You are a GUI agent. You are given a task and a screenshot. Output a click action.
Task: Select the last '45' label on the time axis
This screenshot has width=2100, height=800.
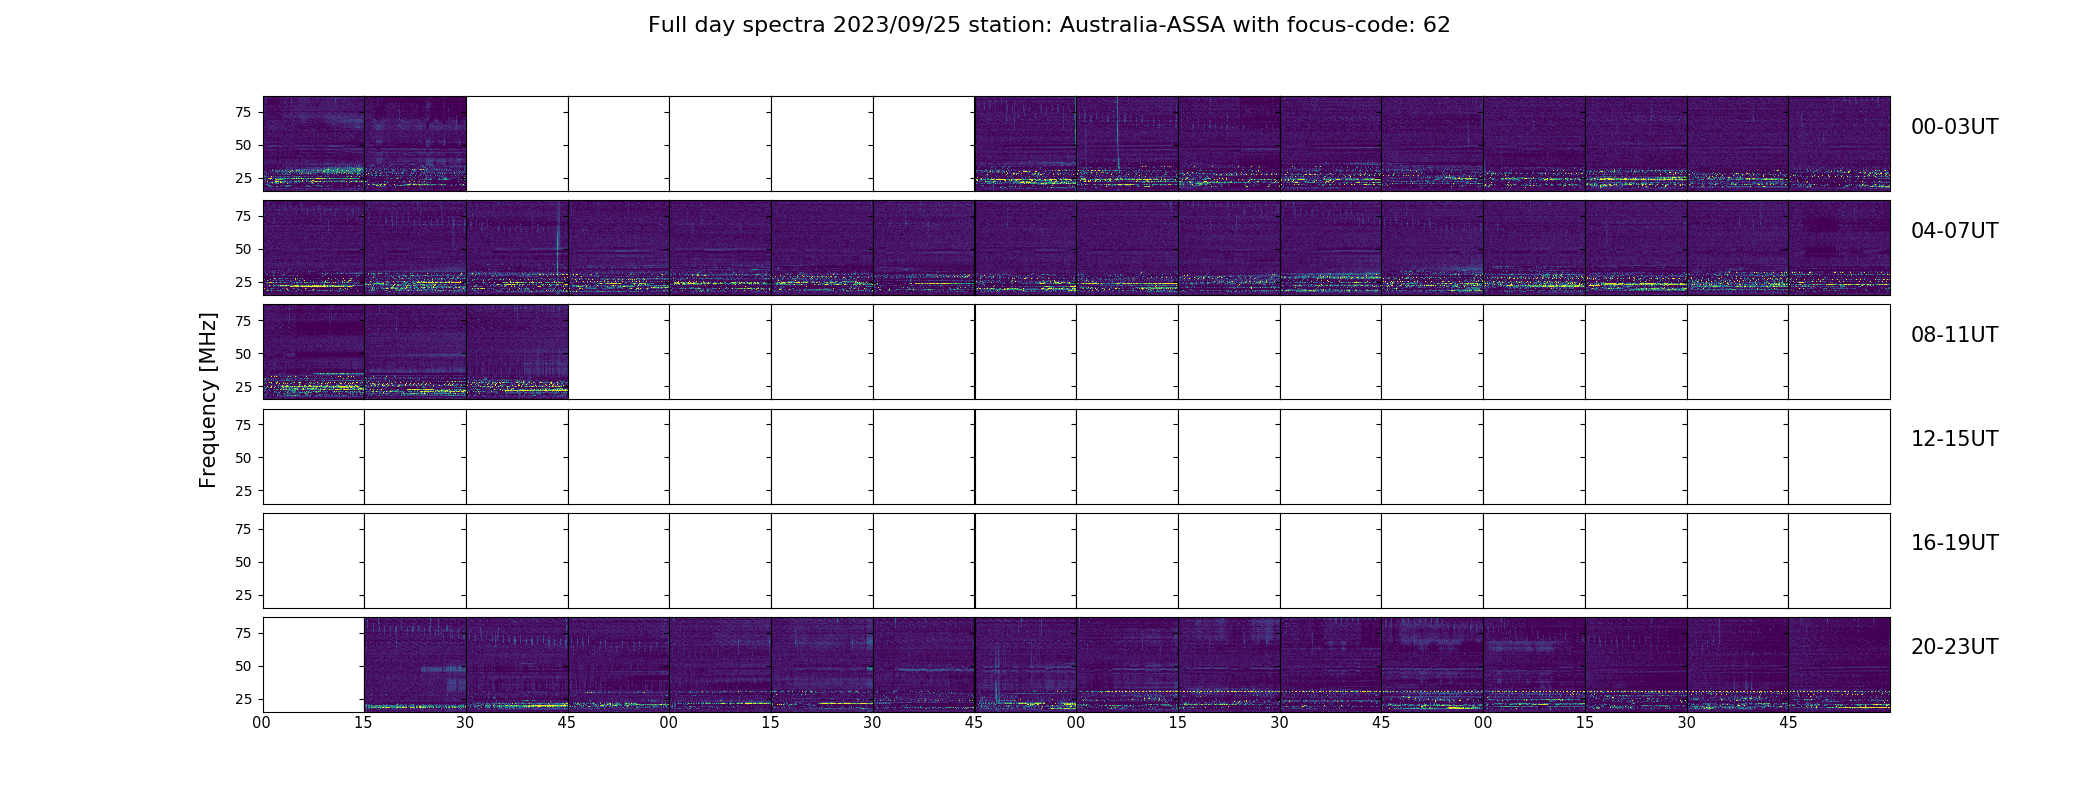point(1788,723)
